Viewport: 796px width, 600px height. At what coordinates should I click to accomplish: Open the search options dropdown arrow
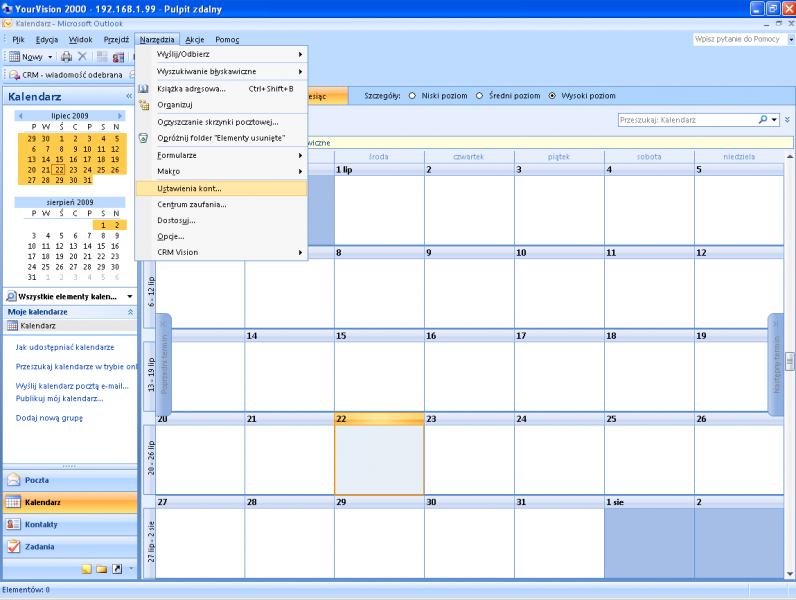click(x=774, y=120)
